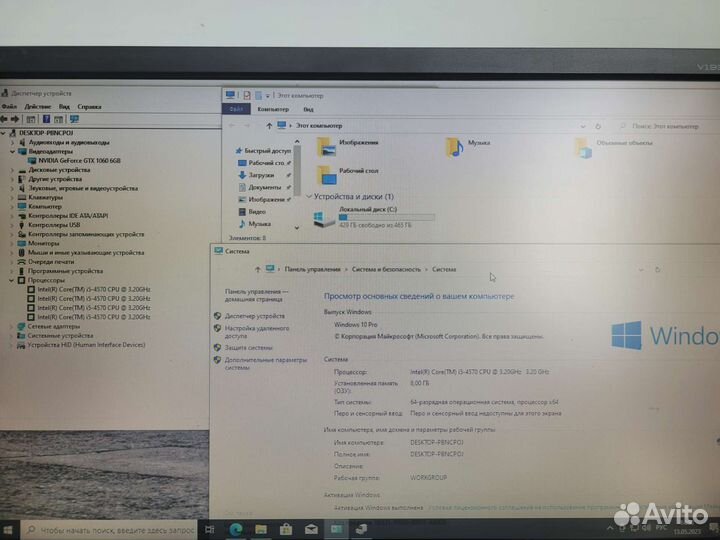Open the Explorer address bar history dropdown
Screen dimensions: 720x540
pyautogui.click(x=583, y=126)
